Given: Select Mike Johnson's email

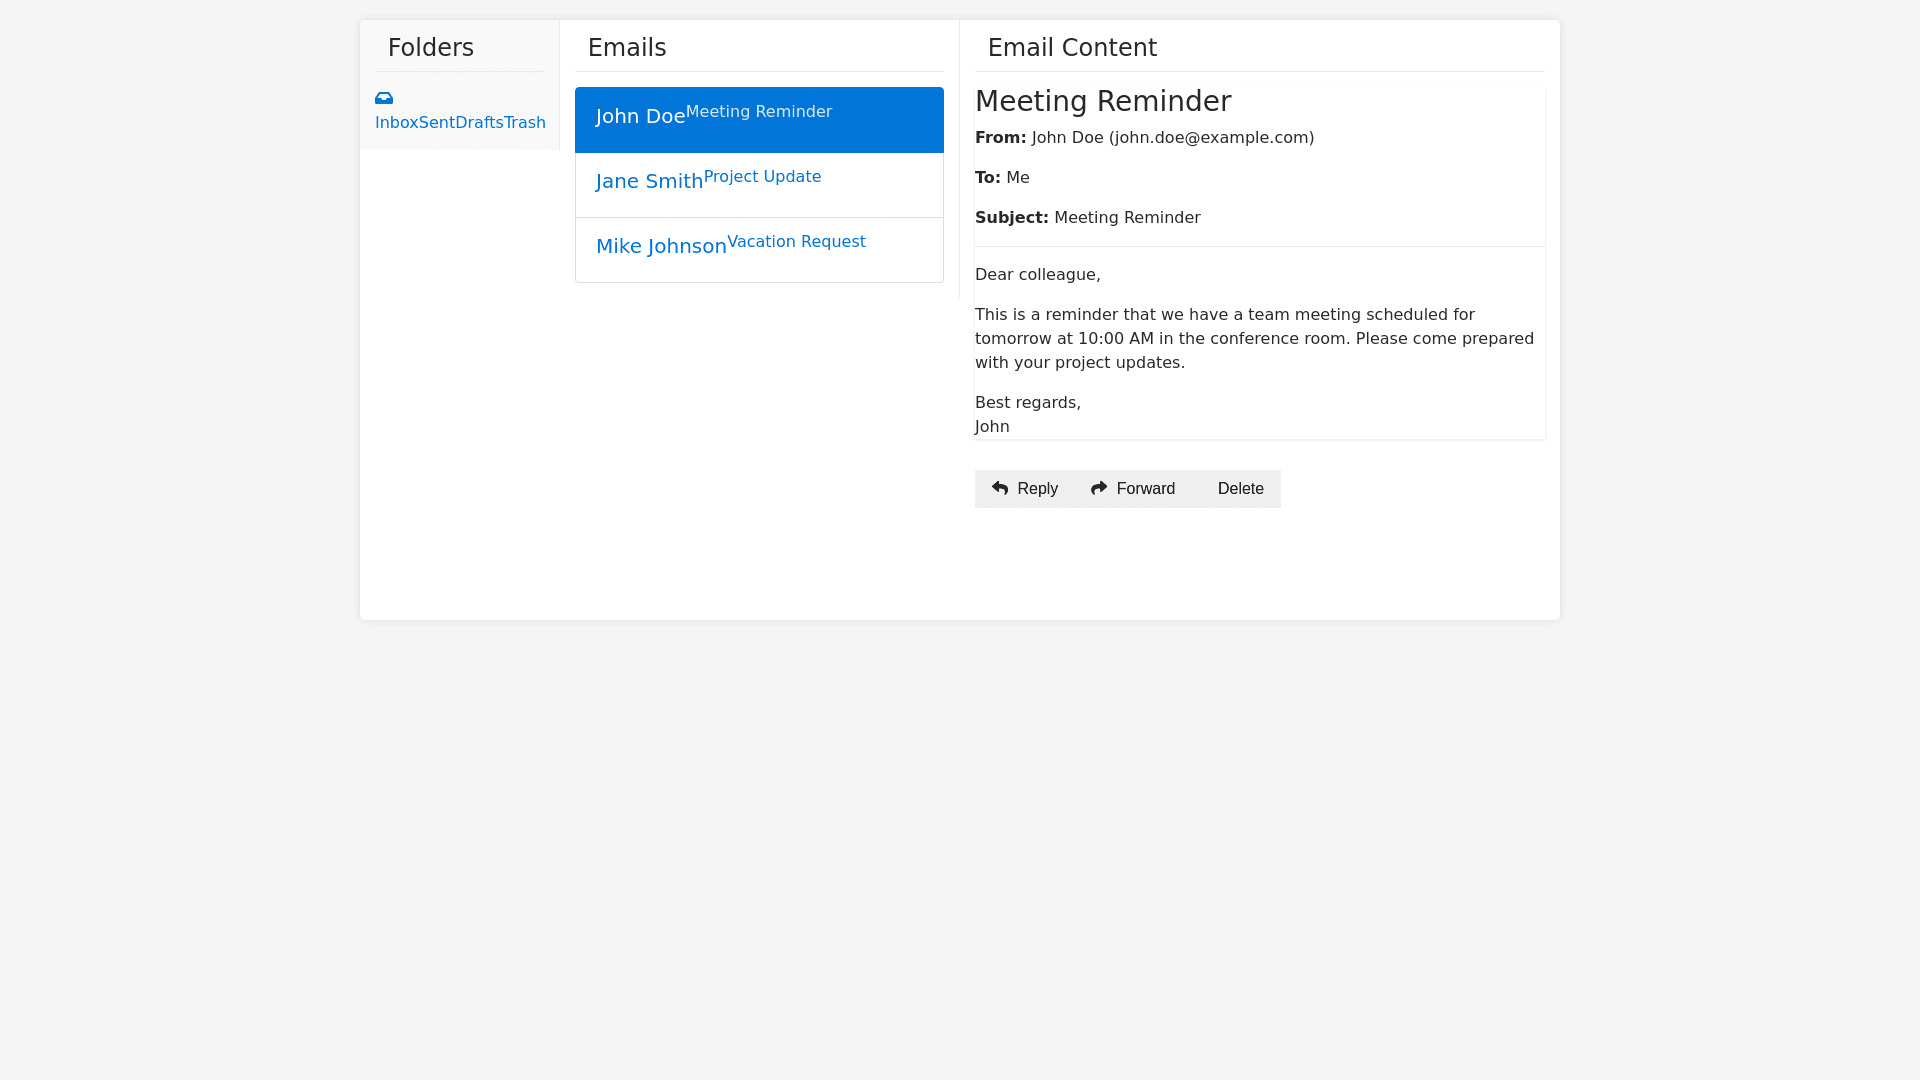Looking at the screenshot, I should click(661, 247).
